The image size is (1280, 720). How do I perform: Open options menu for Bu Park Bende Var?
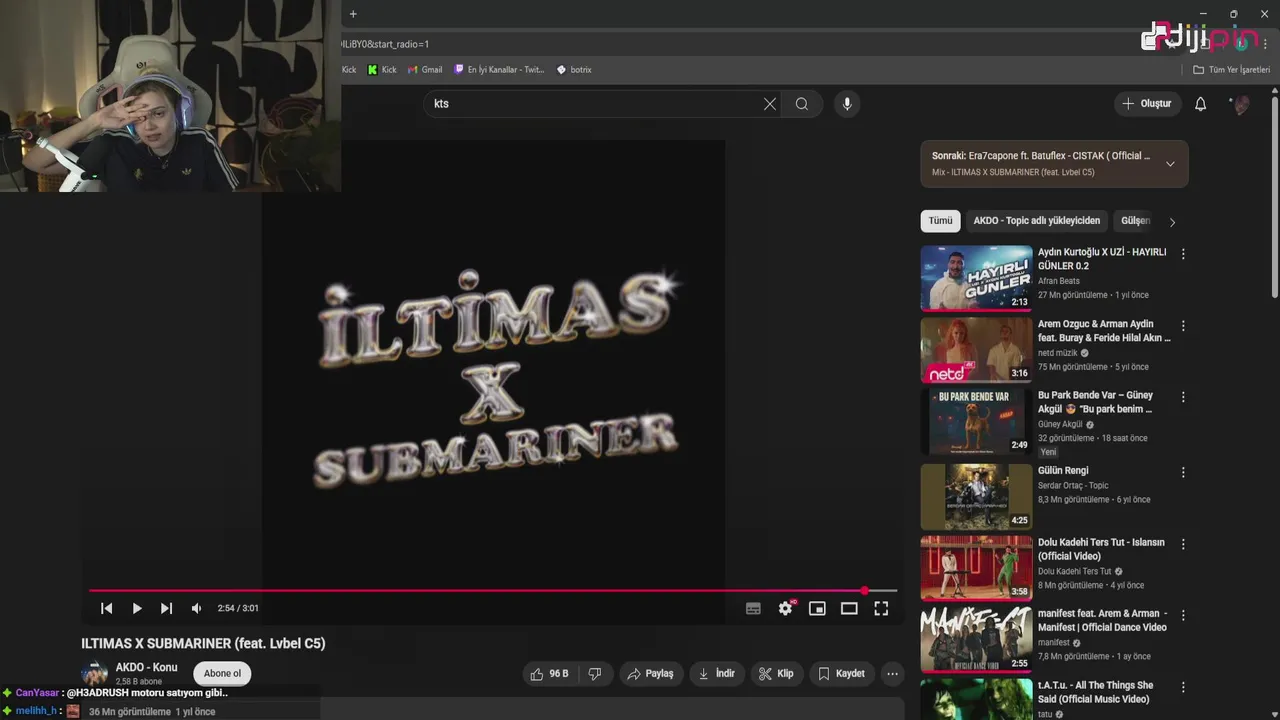click(1183, 397)
